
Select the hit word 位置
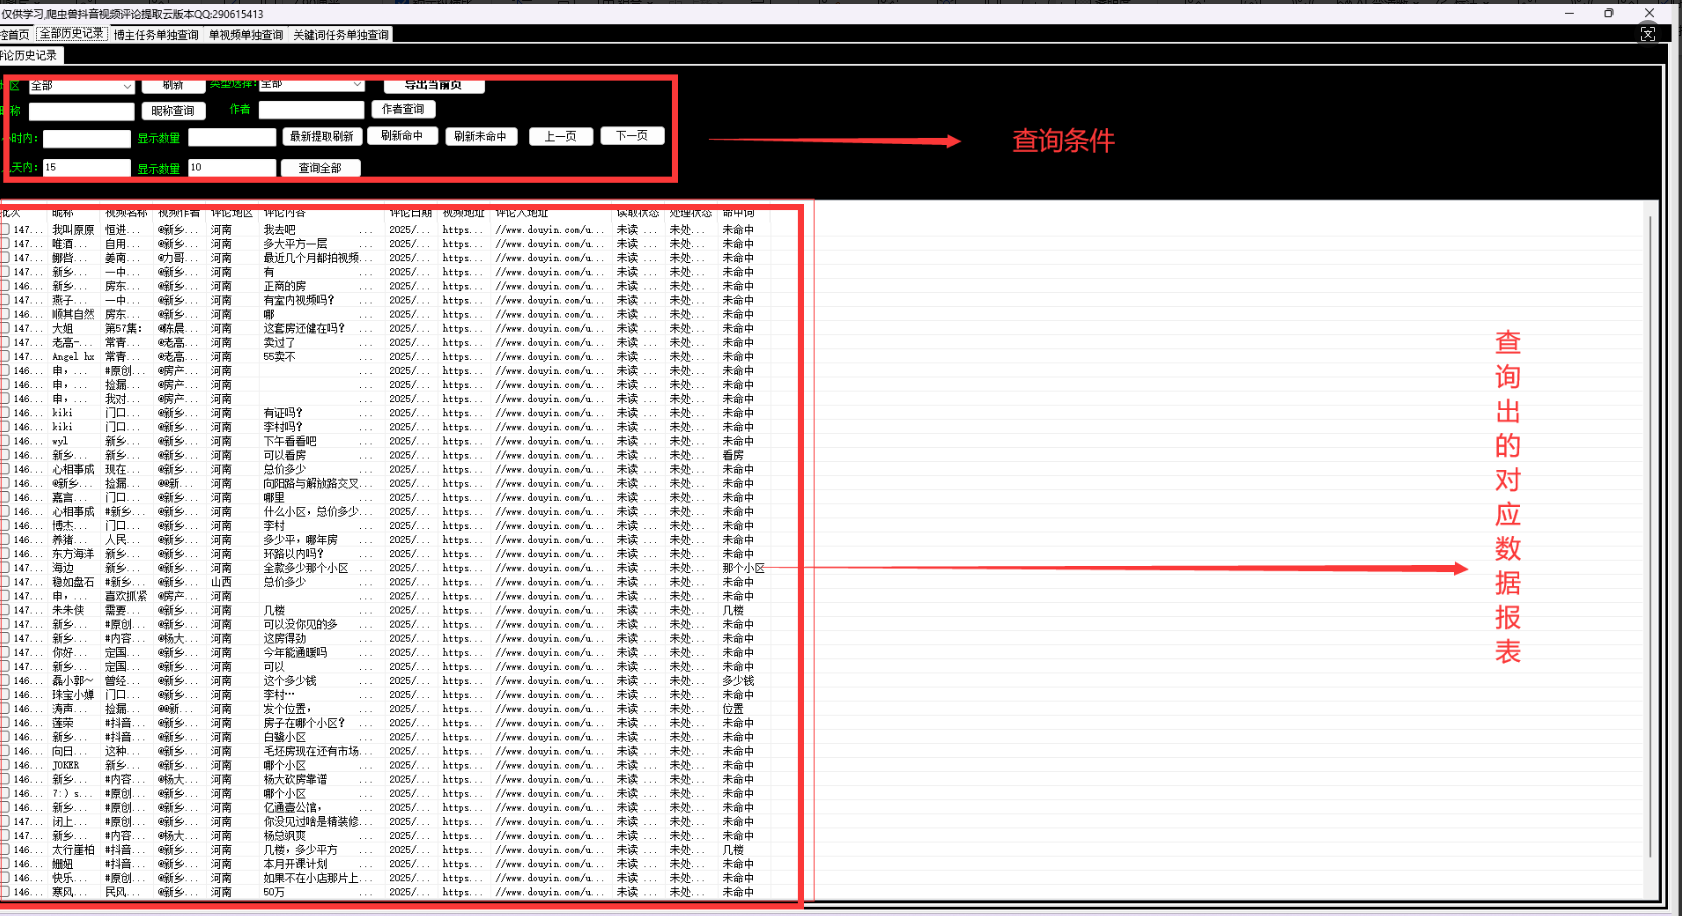click(x=733, y=709)
